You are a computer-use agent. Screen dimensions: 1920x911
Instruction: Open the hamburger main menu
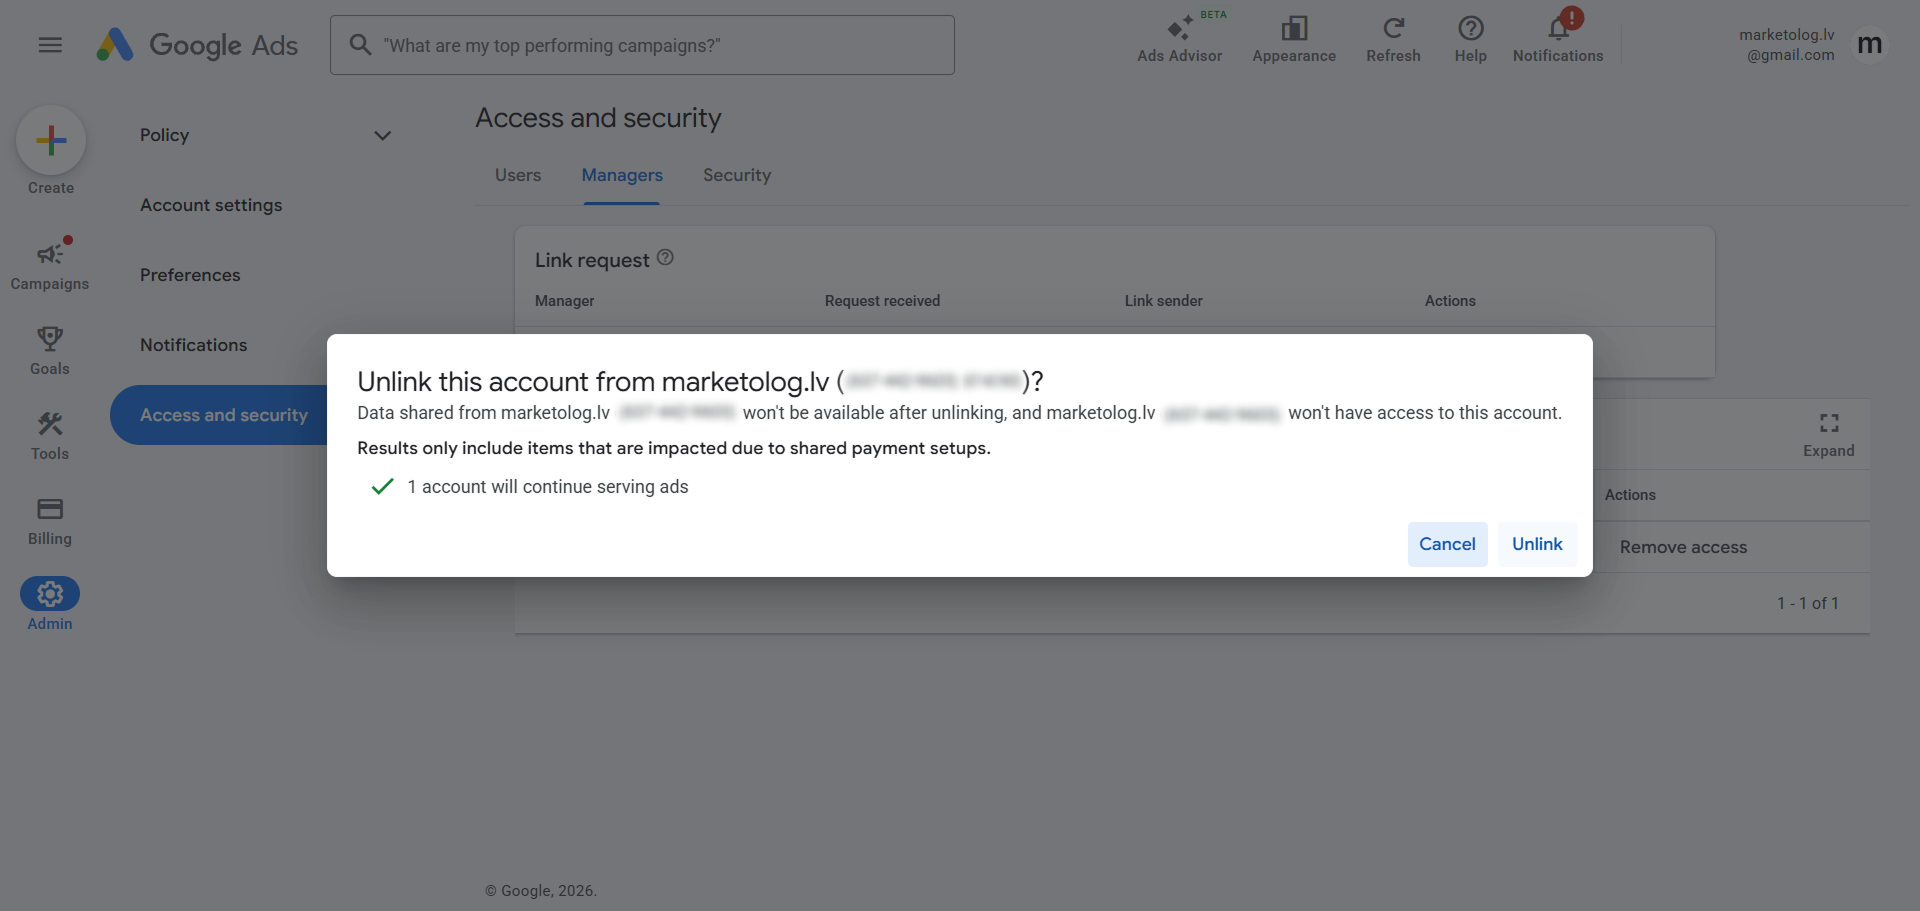[50, 45]
